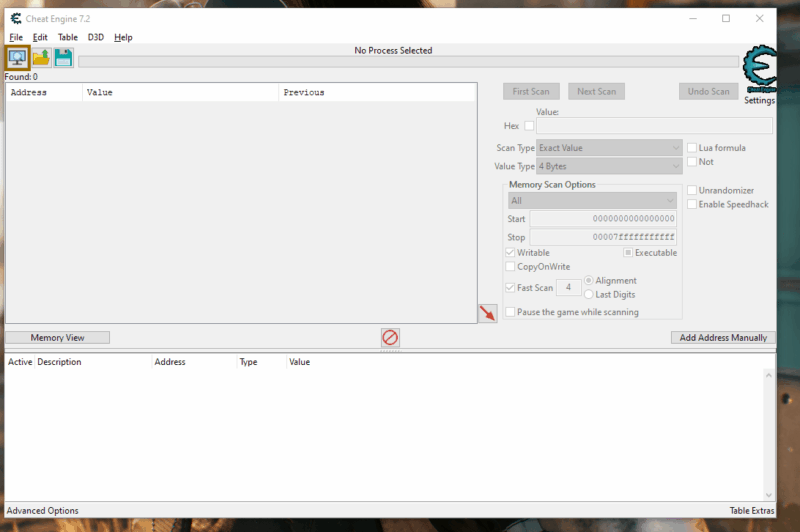The height and width of the screenshot is (532, 800).
Task: Open the Scan Type dropdown
Action: tap(609, 148)
